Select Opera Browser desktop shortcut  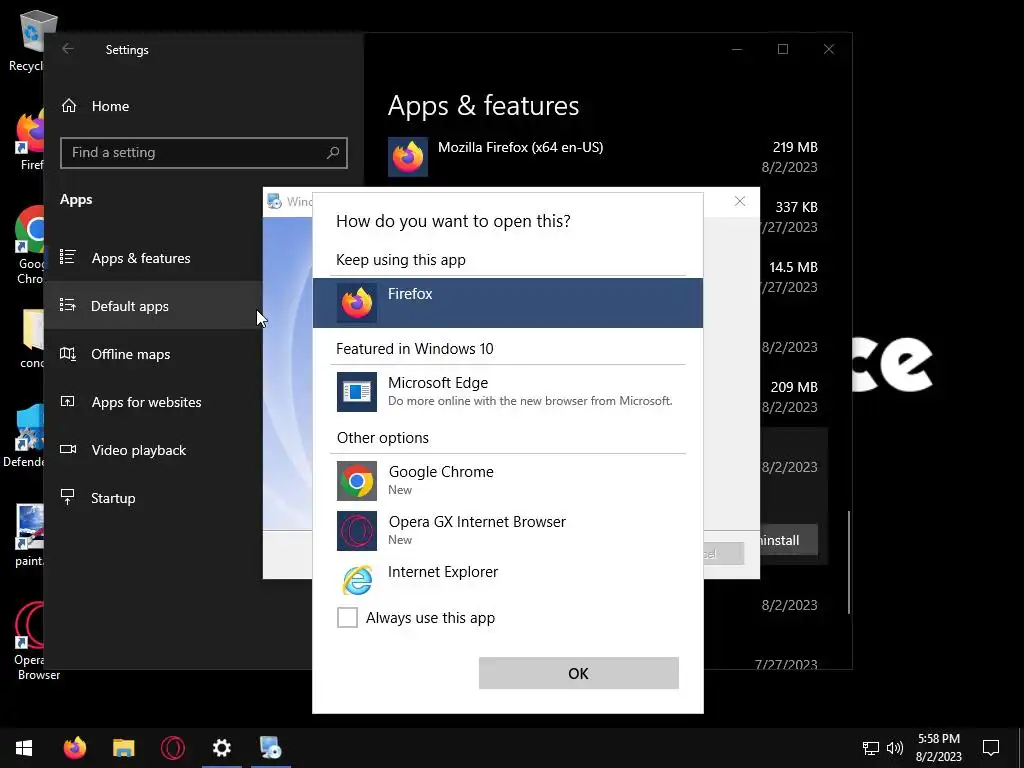pos(29,641)
